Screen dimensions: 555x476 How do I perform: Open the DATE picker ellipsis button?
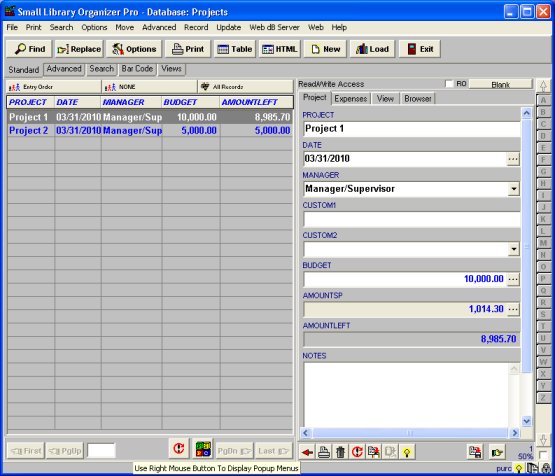pos(513,159)
